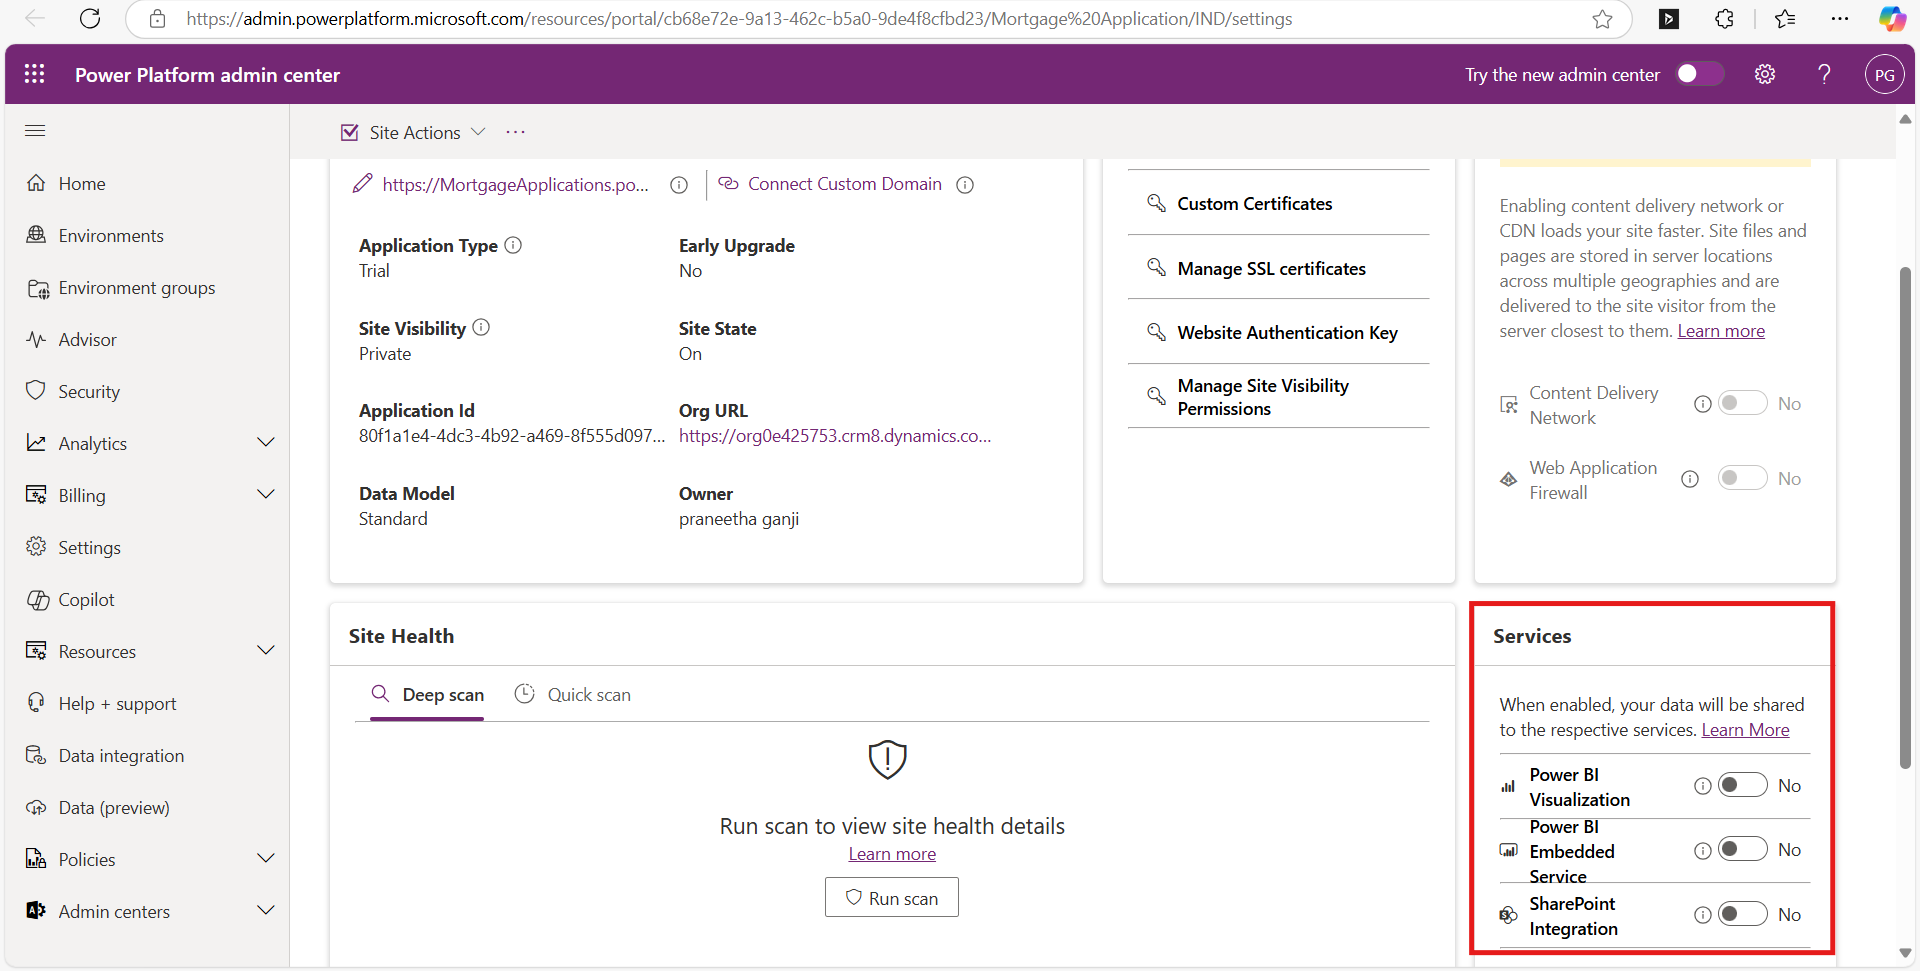This screenshot has width=1920, height=971.
Task: Click the settings gear in header
Action: pos(1765,74)
